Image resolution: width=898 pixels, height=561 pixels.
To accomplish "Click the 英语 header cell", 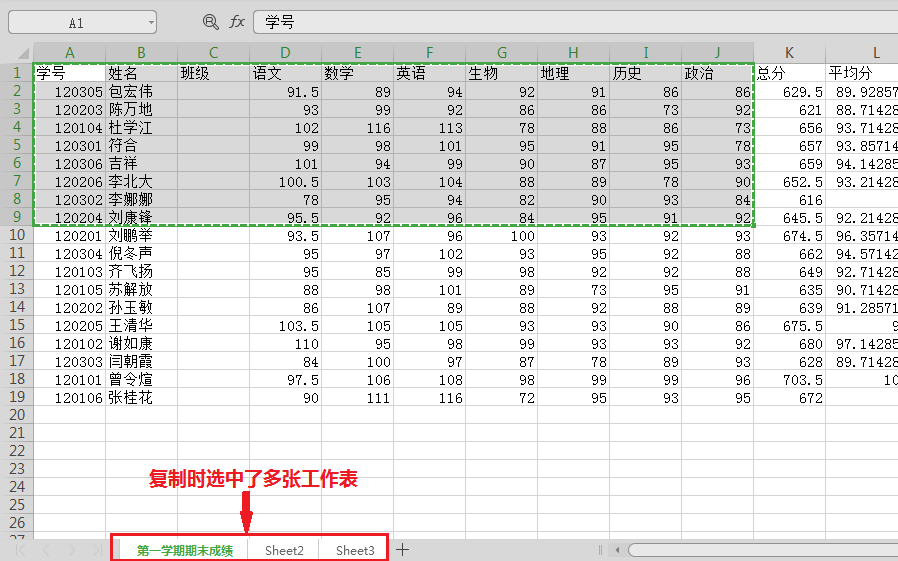I will coord(430,73).
